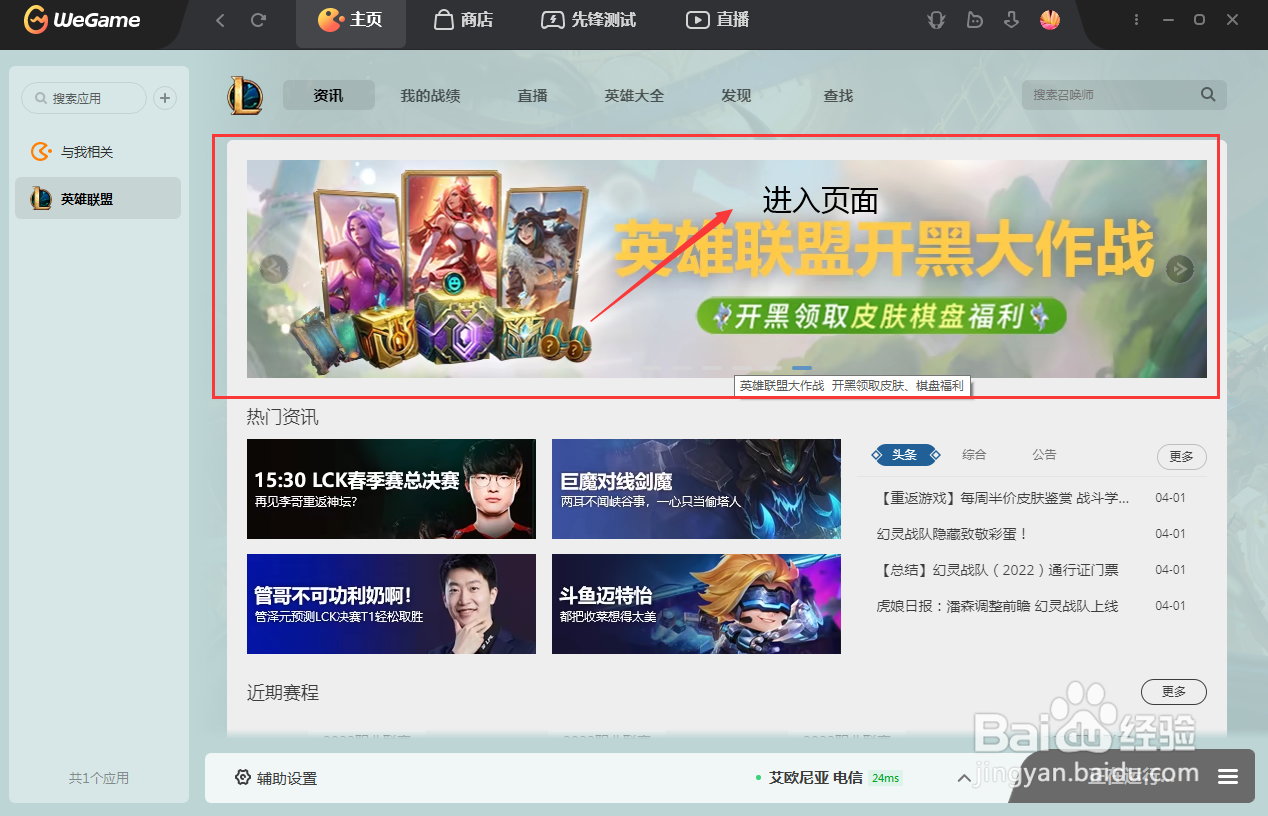Open the LCK春季赛总决赛 news card
This screenshot has width=1268, height=816.
[391, 489]
